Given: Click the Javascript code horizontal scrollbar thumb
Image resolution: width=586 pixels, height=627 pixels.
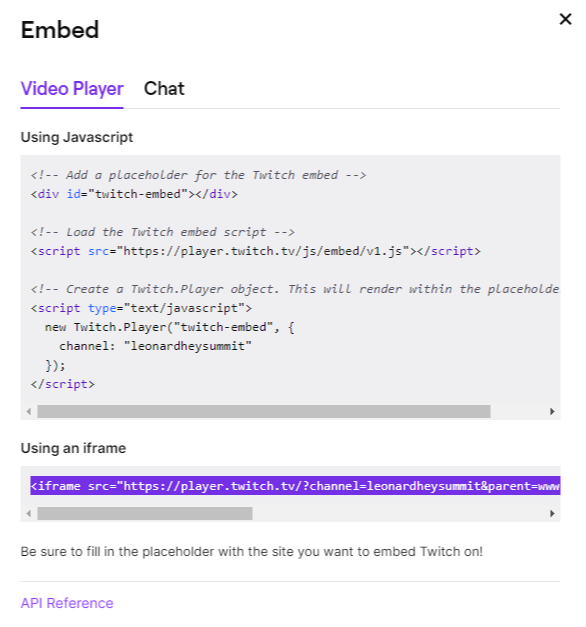Looking at the screenshot, I should click(x=264, y=411).
